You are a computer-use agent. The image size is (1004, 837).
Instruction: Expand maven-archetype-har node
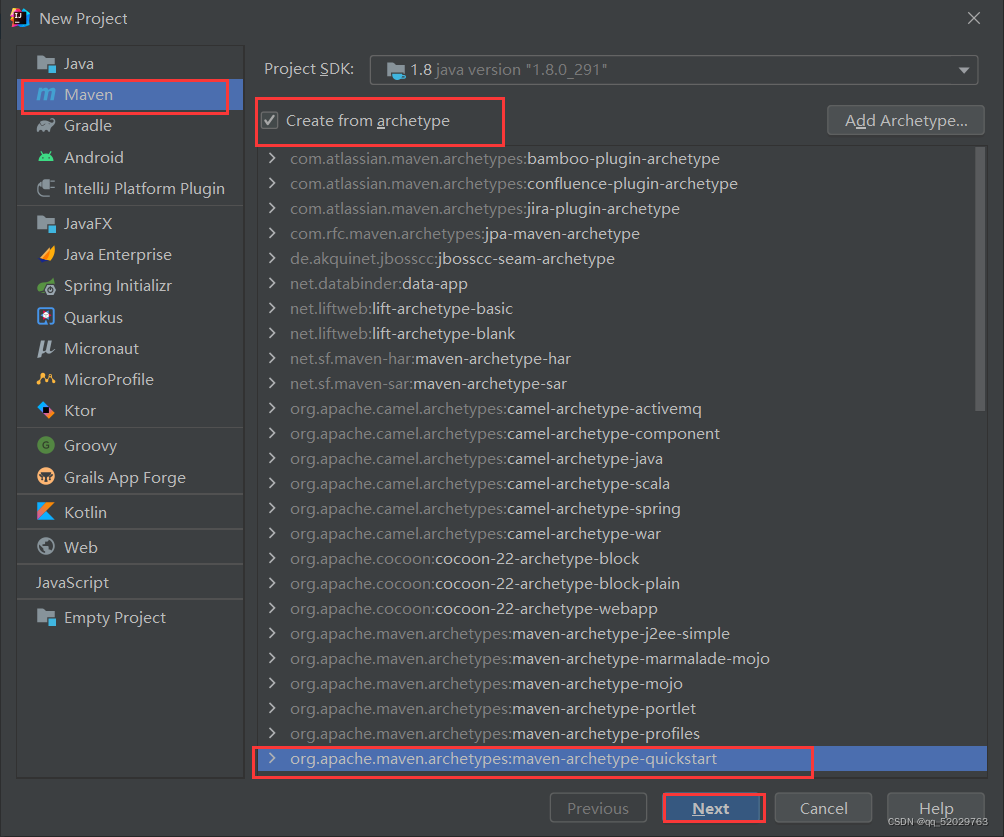coord(272,358)
